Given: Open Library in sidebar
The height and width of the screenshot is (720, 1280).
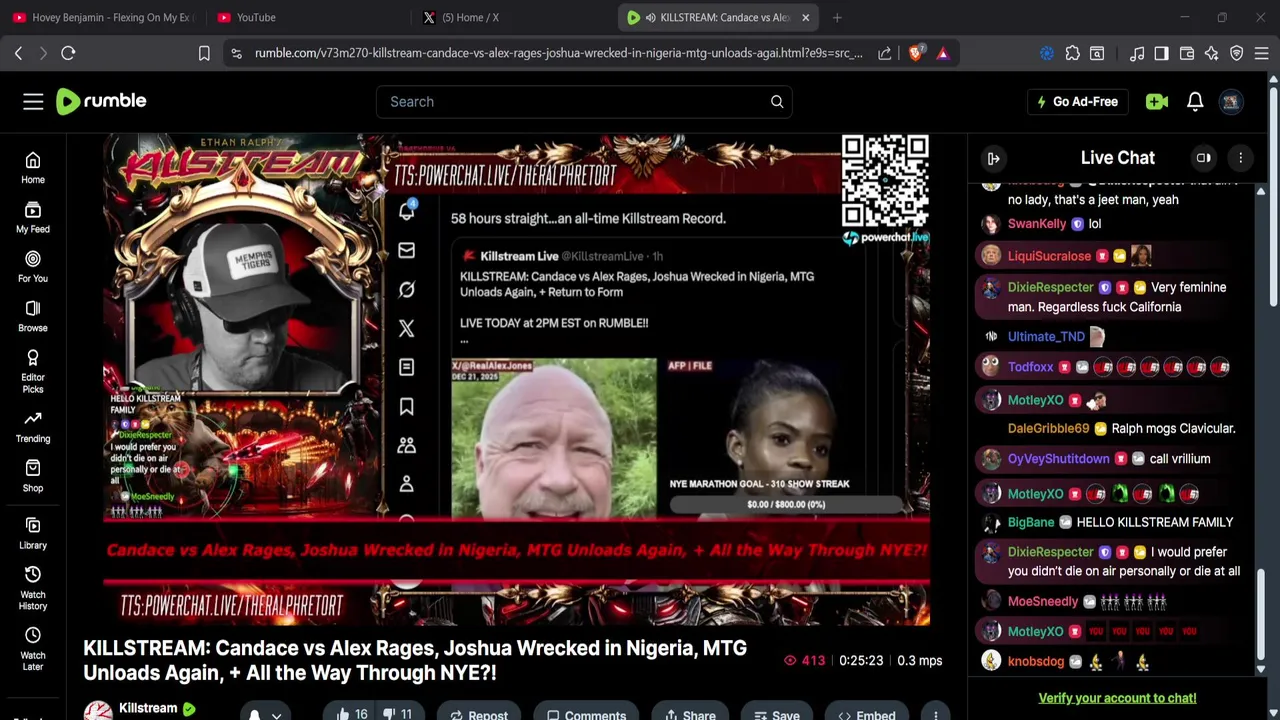Looking at the screenshot, I should pos(33,534).
